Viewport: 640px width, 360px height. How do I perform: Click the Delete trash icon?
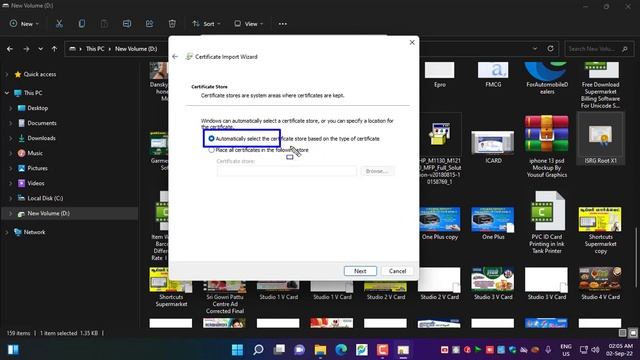point(172,24)
